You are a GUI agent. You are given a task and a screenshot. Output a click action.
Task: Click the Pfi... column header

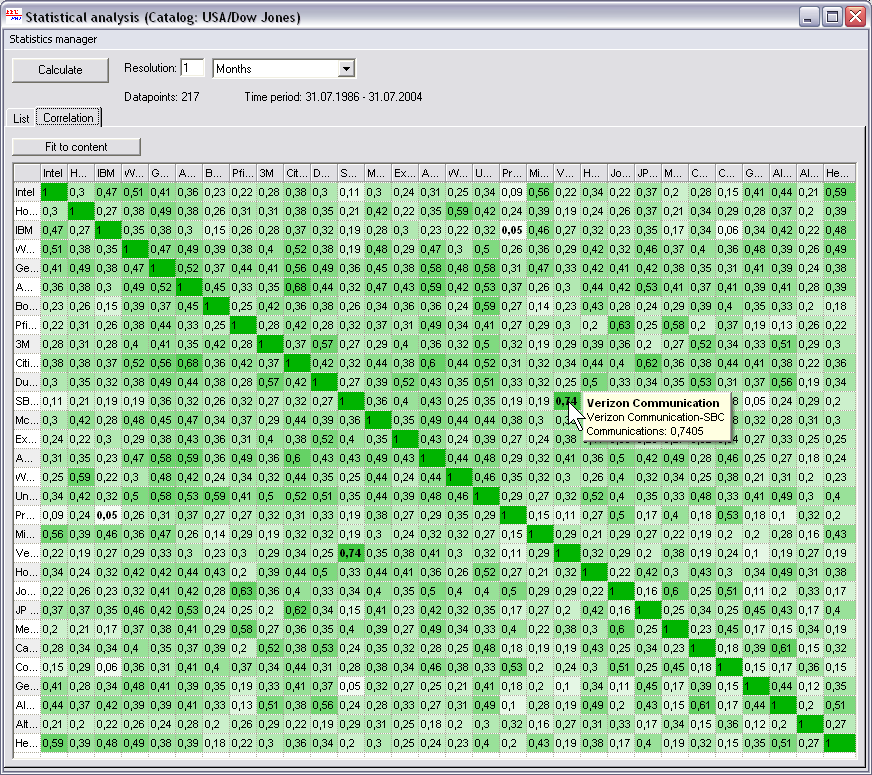point(243,172)
